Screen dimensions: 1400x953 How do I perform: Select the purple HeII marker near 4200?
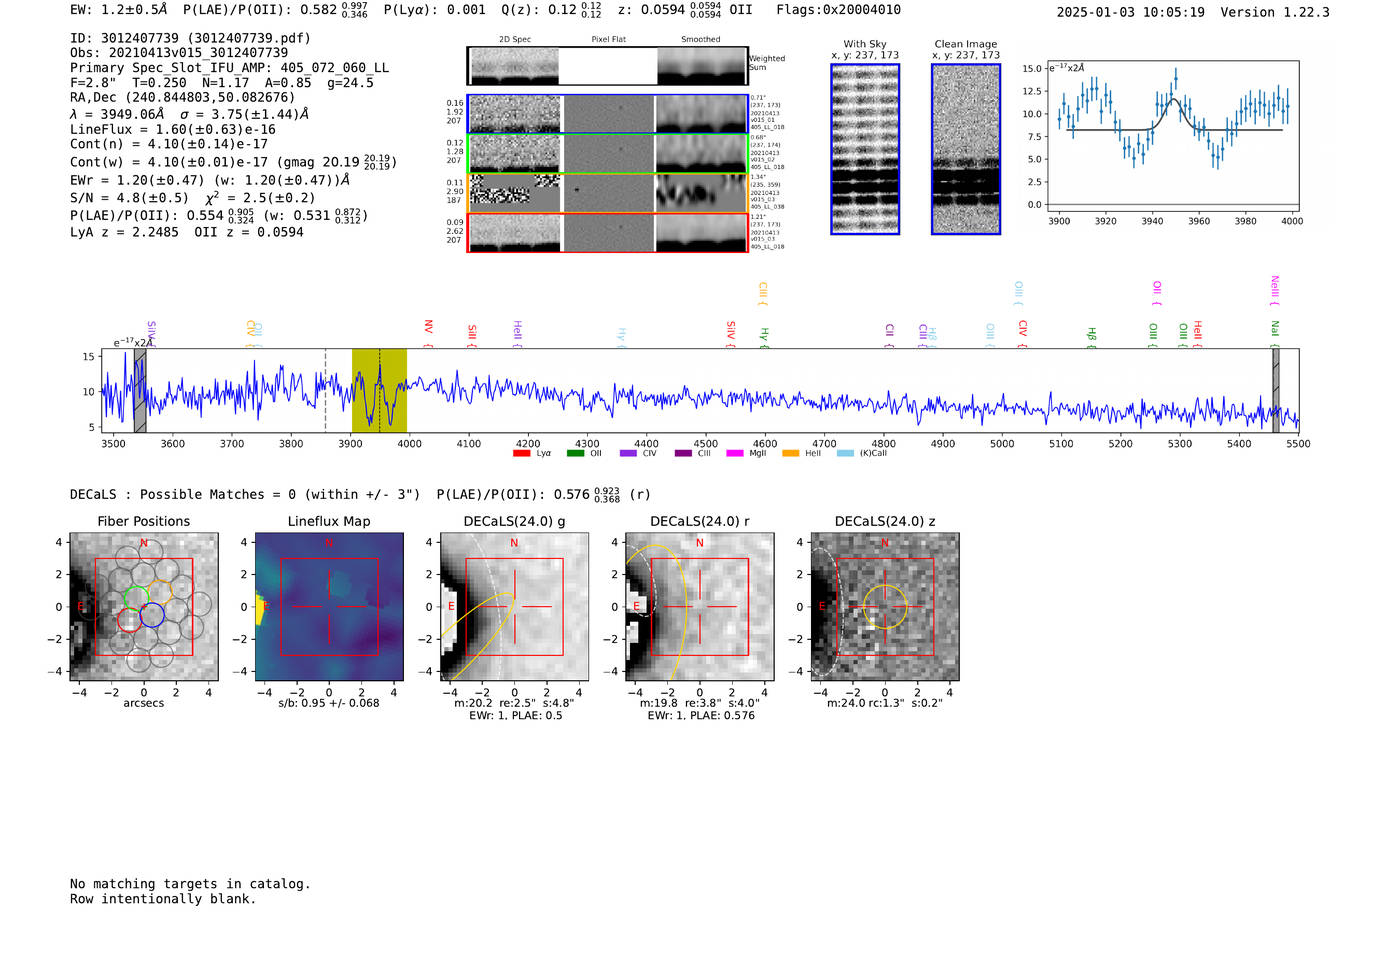tap(517, 334)
